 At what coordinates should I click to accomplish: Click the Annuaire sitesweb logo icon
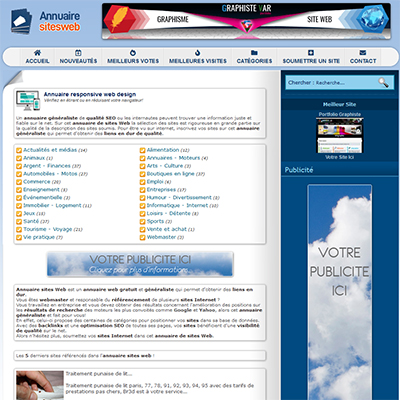tap(22, 21)
